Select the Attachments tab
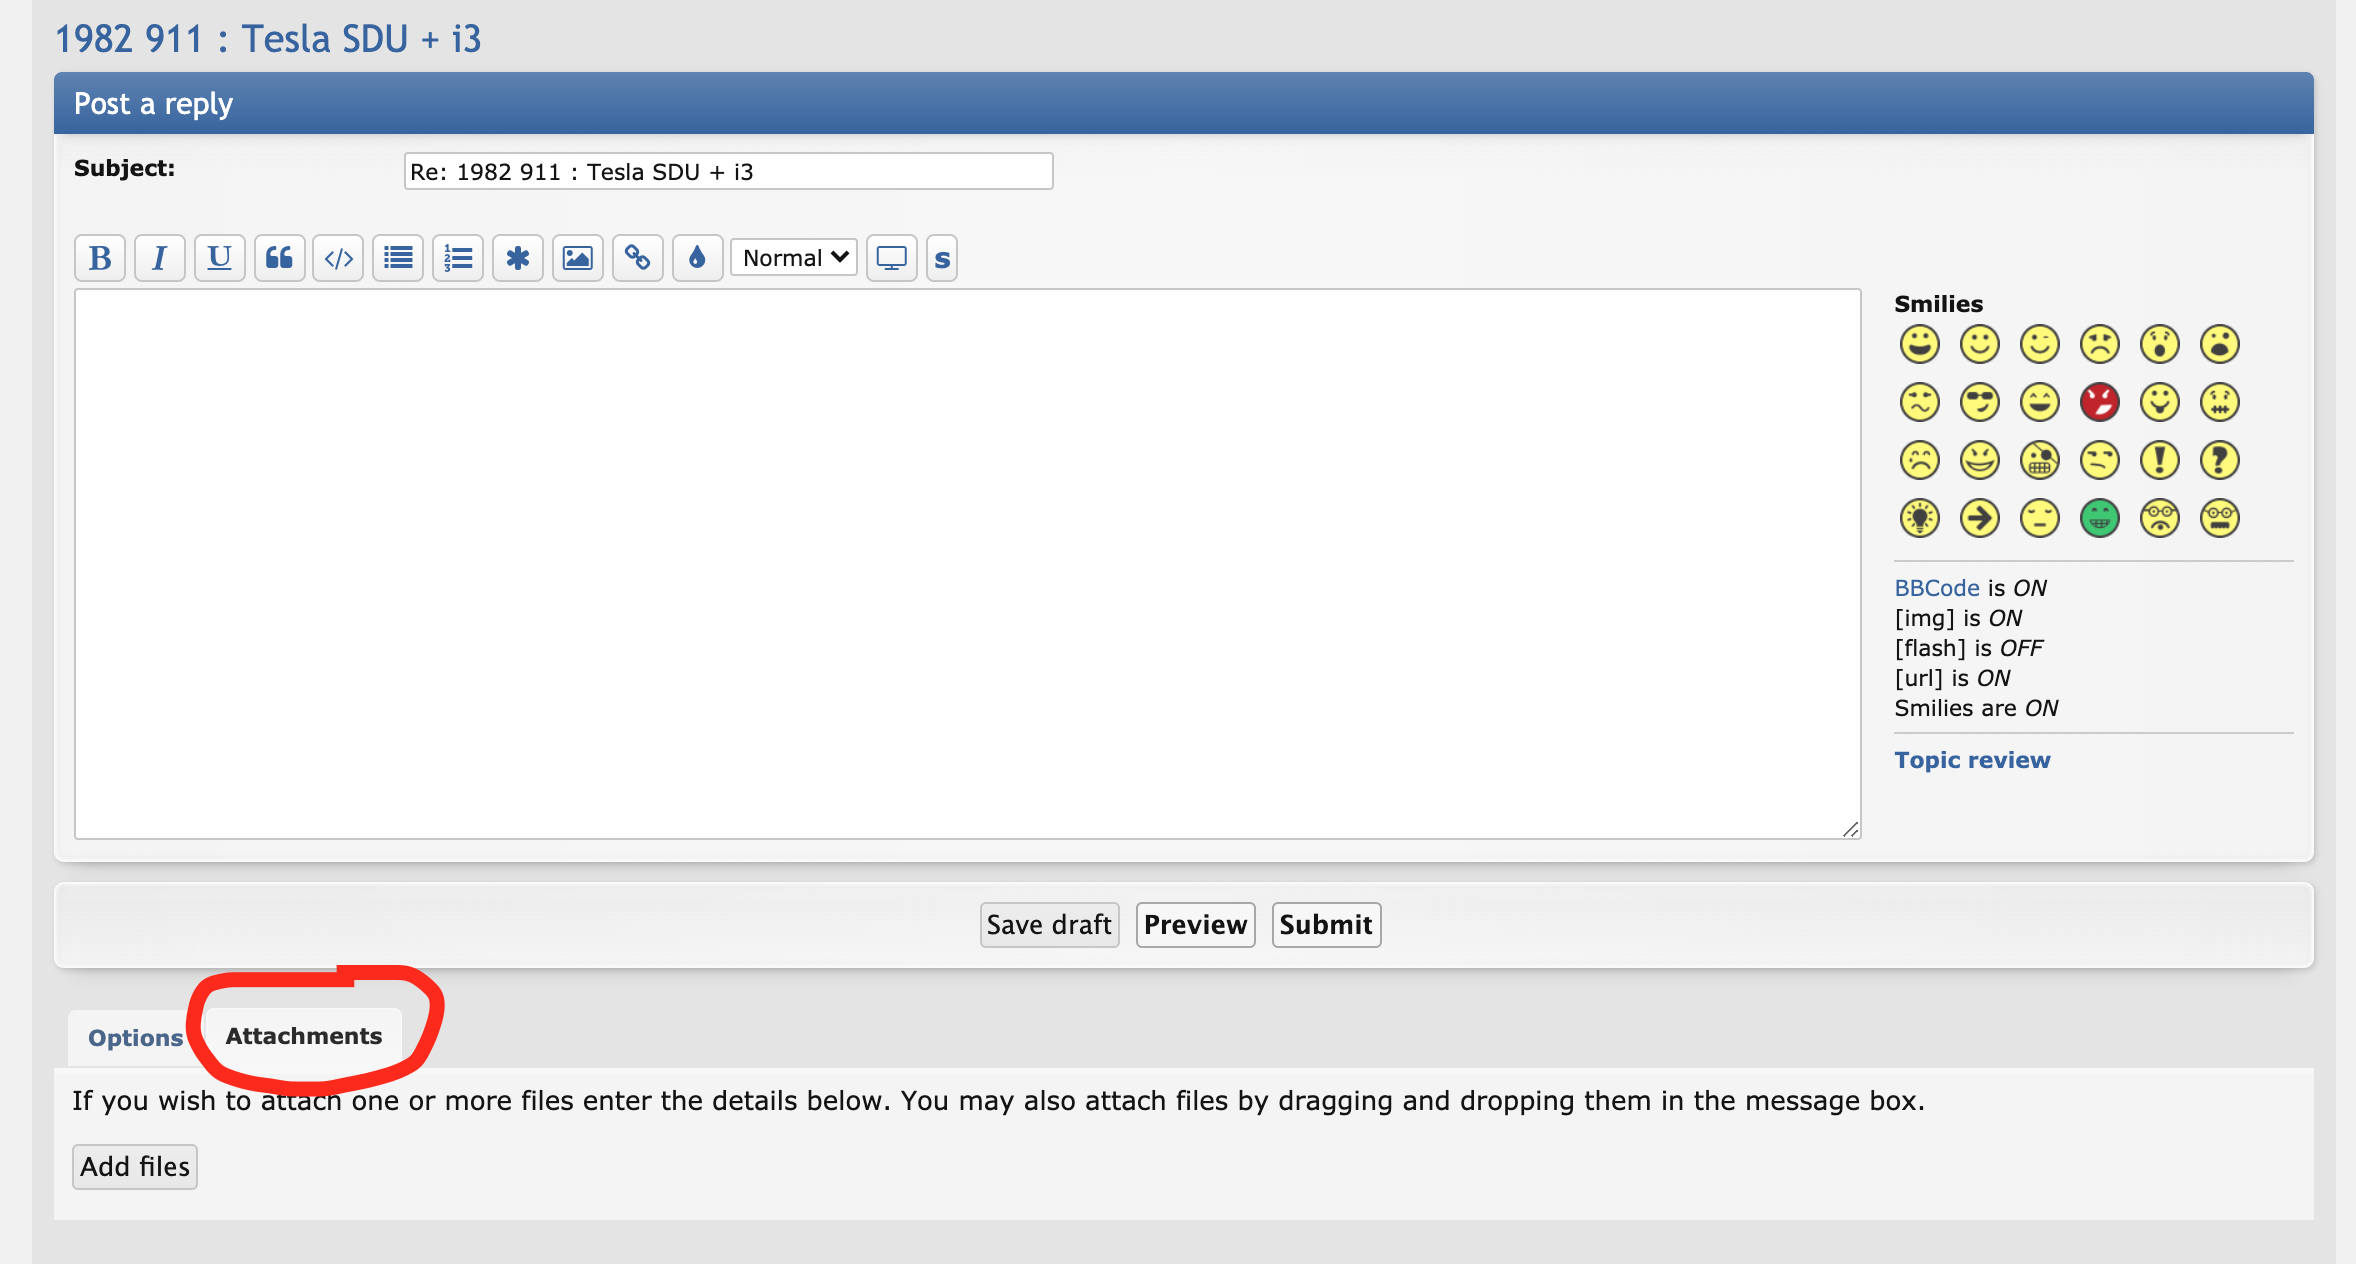Viewport: 2356px width, 1264px height. tap(303, 1036)
